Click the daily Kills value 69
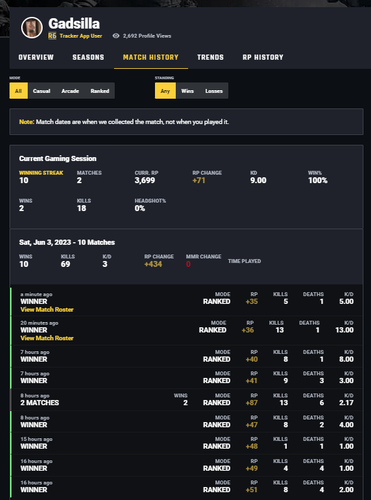Viewport: 371px width, 500px height. coord(65,264)
